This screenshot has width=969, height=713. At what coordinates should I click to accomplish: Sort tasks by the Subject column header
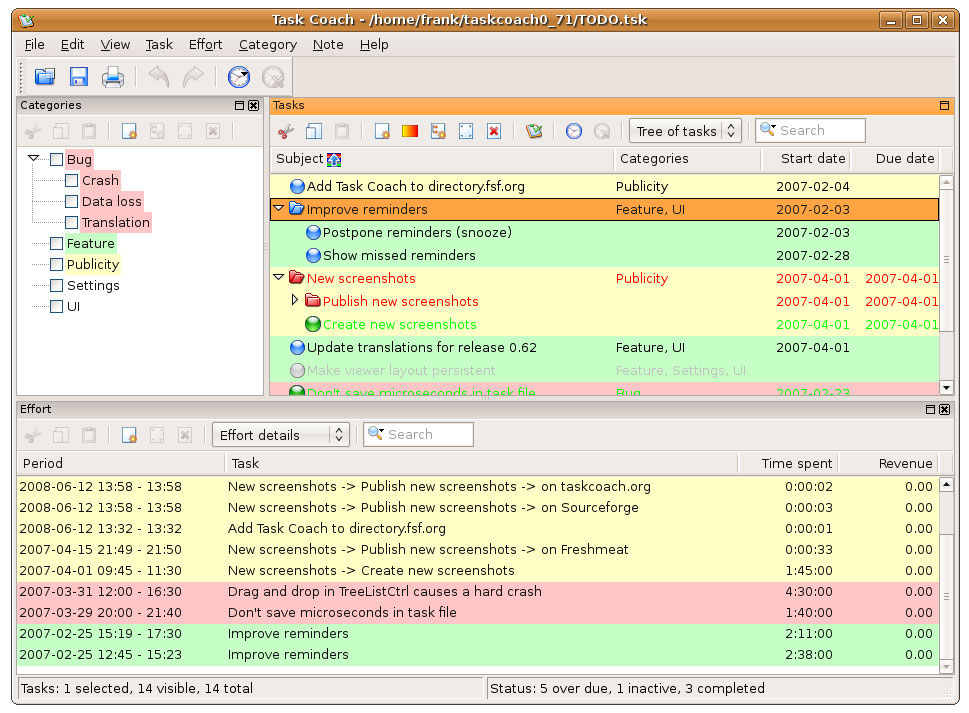[x=442, y=159]
